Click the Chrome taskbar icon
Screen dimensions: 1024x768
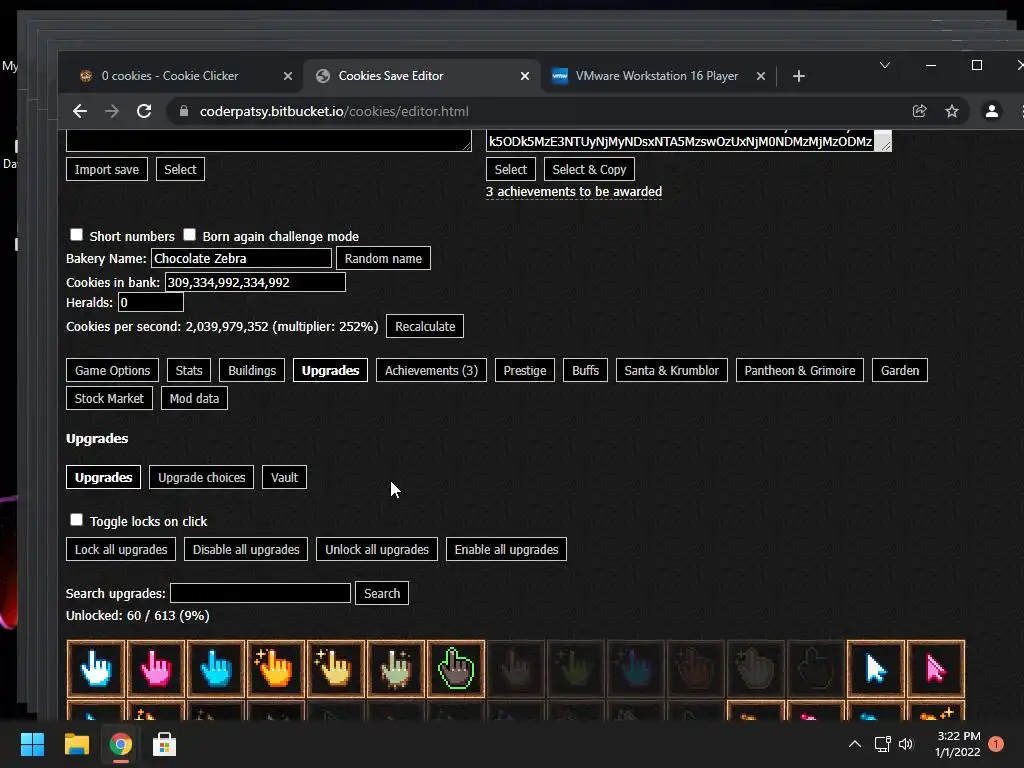pos(120,744)
